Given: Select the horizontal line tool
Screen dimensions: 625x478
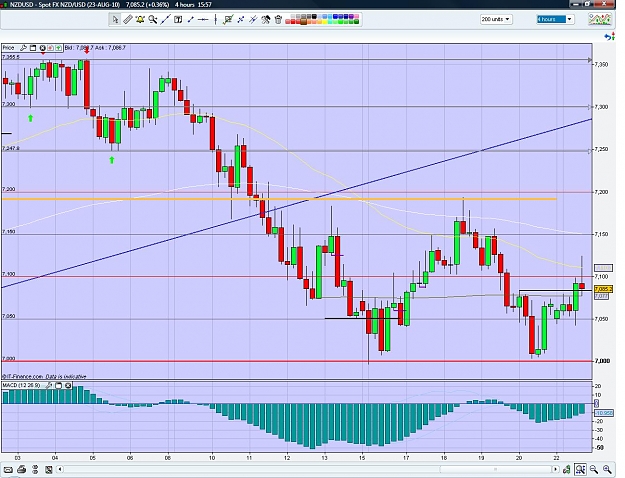Looking at the screenshot, I should tap(203, 19).
